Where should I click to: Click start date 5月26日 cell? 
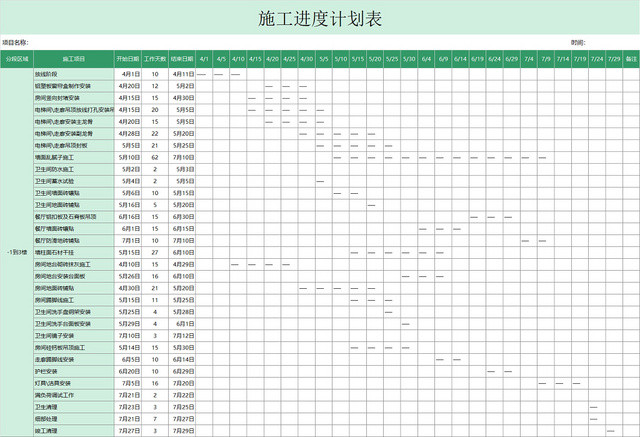point(128,276)
